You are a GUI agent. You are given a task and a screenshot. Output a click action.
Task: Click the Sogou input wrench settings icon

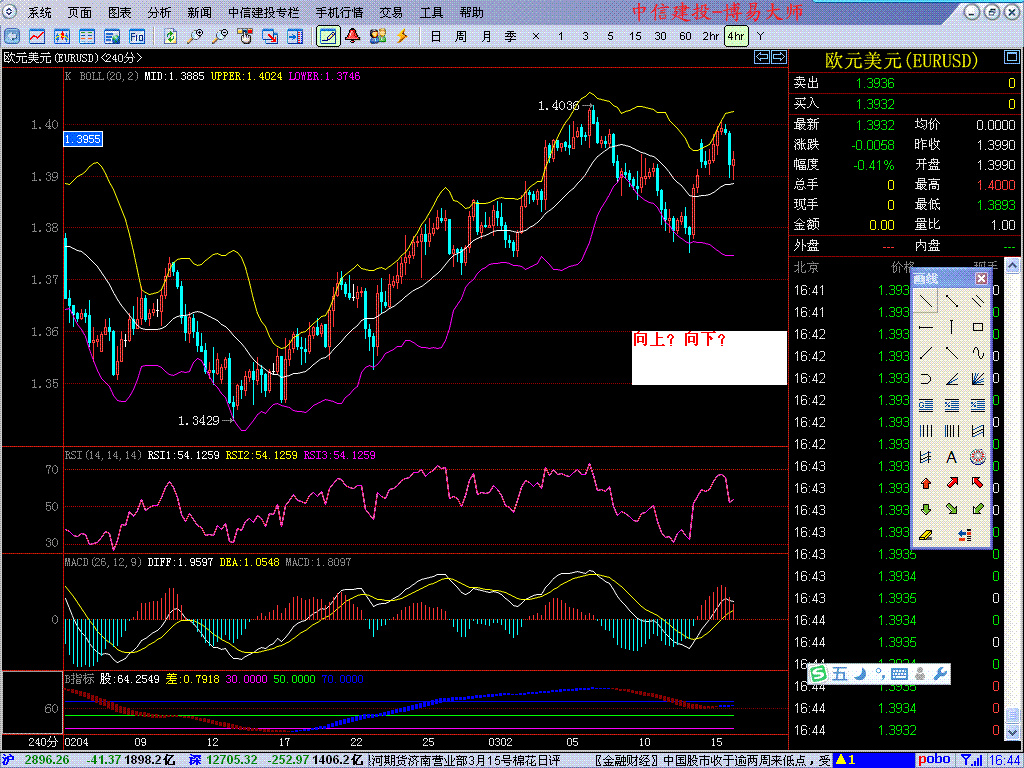coord(940,674)
